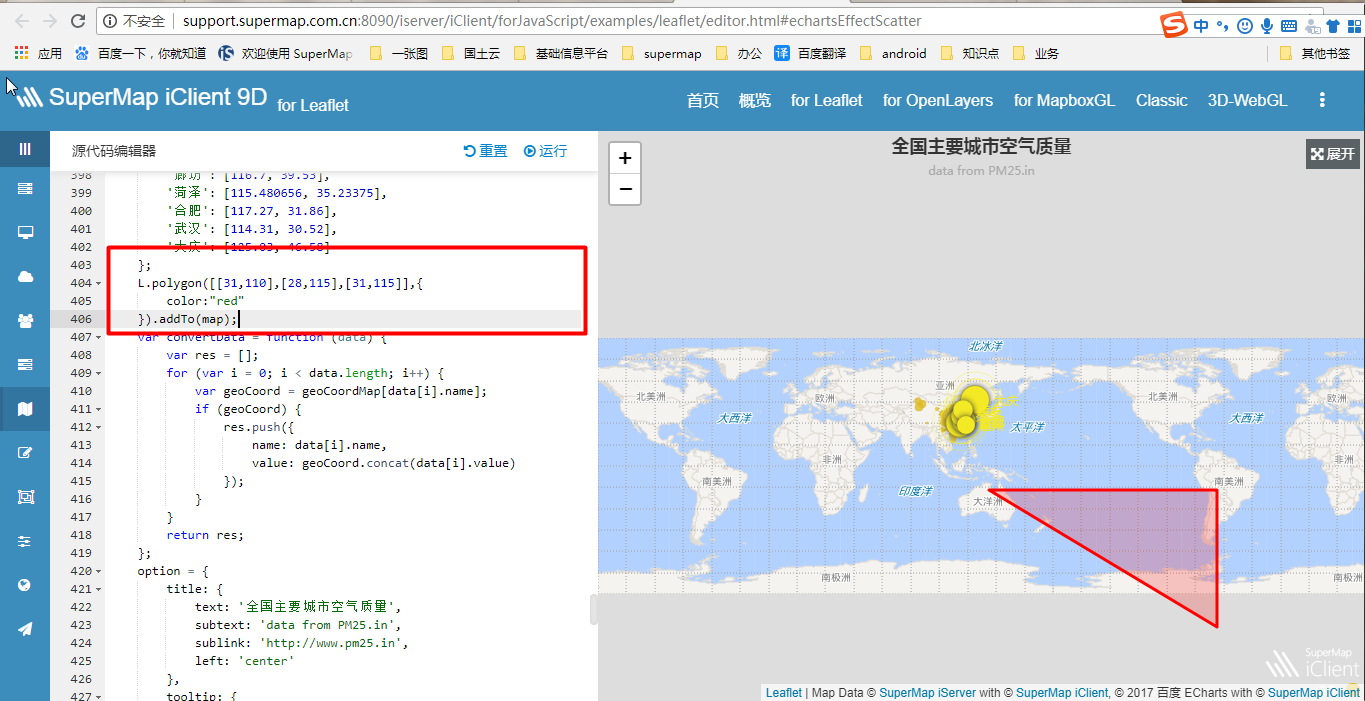
Task: Click code editor line 406 text
Action: [x=188, y=320]
